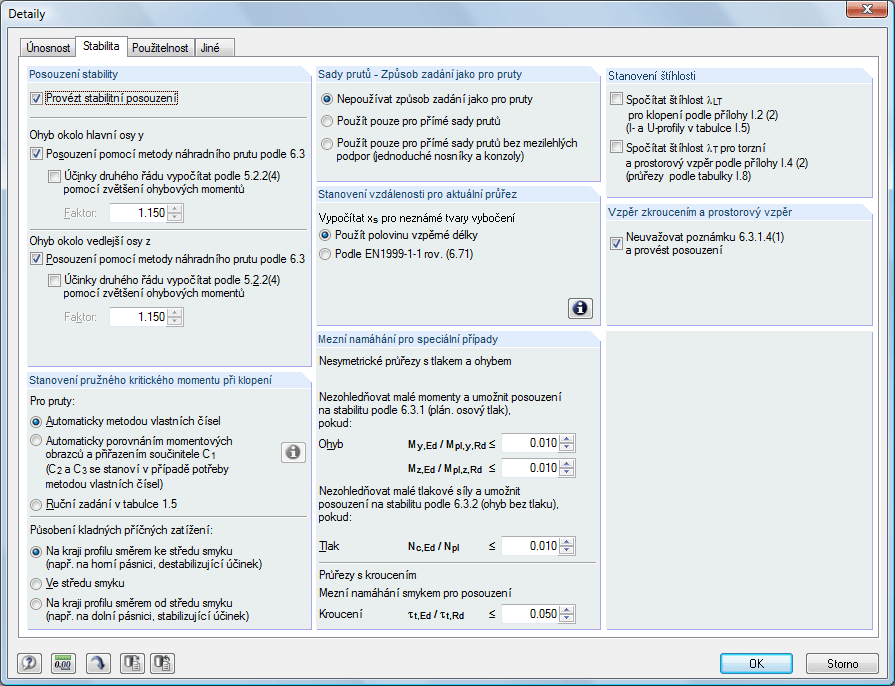Click the Kroucení 0.050 value field

[x=530, y=614]
